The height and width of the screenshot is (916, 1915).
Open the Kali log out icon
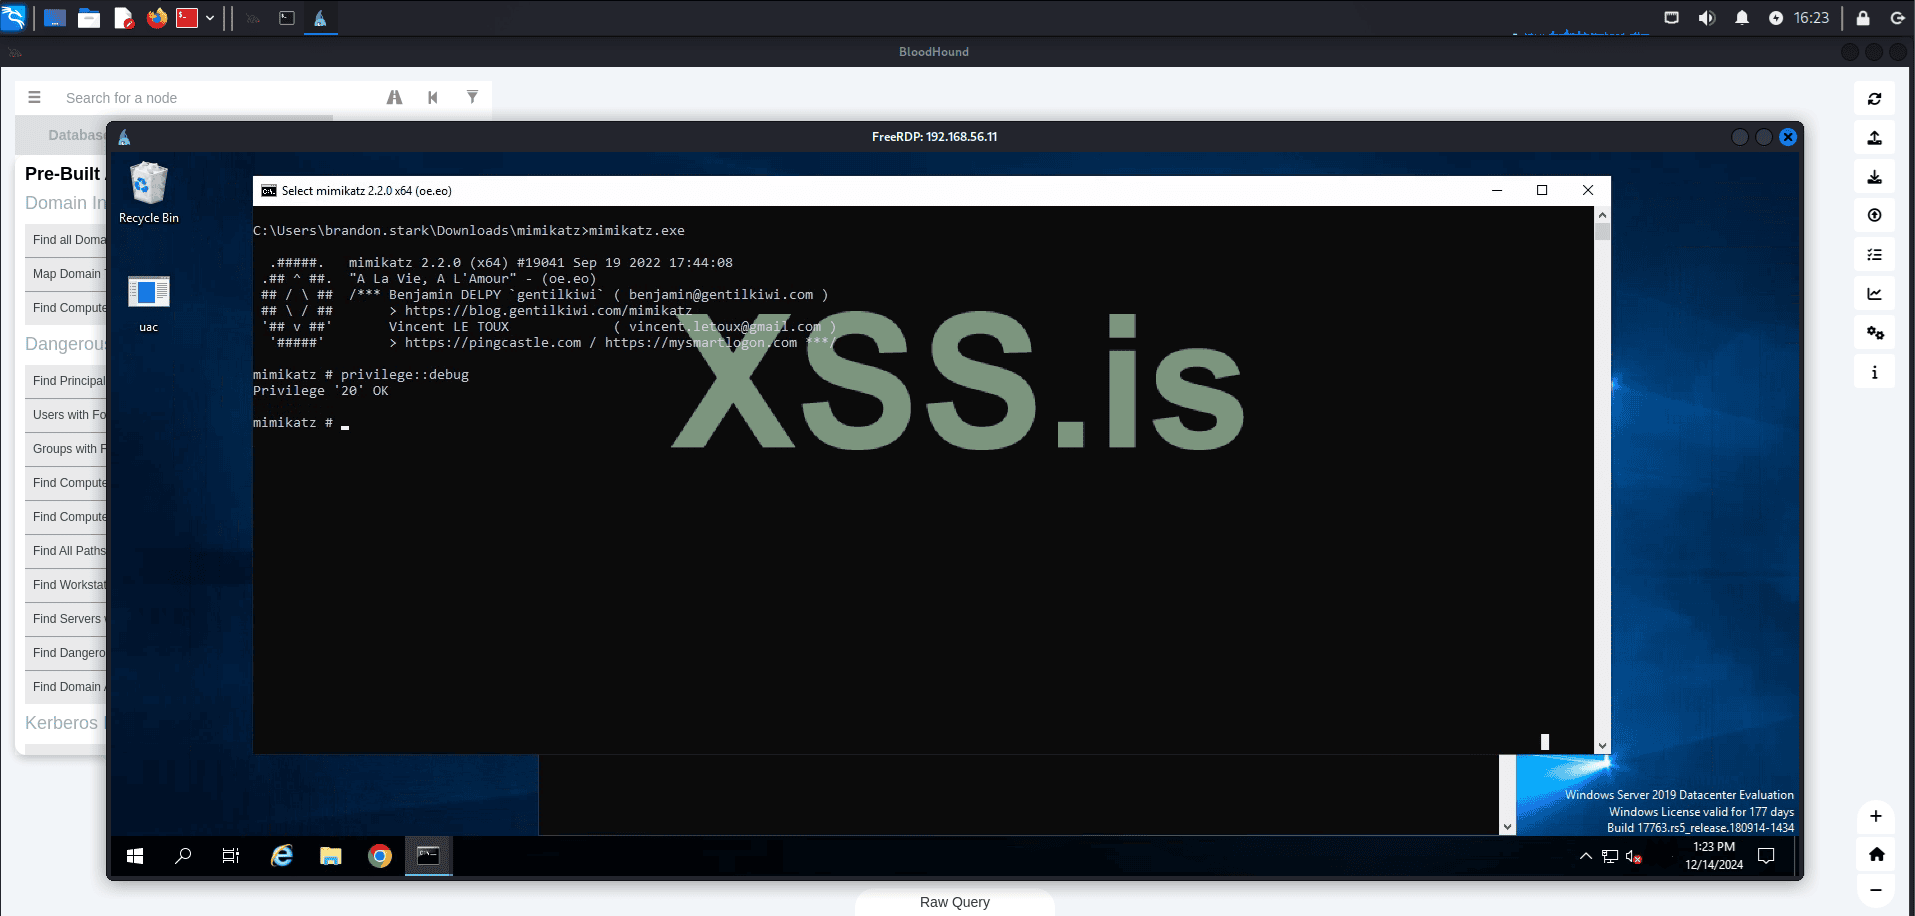point(1897,18)
